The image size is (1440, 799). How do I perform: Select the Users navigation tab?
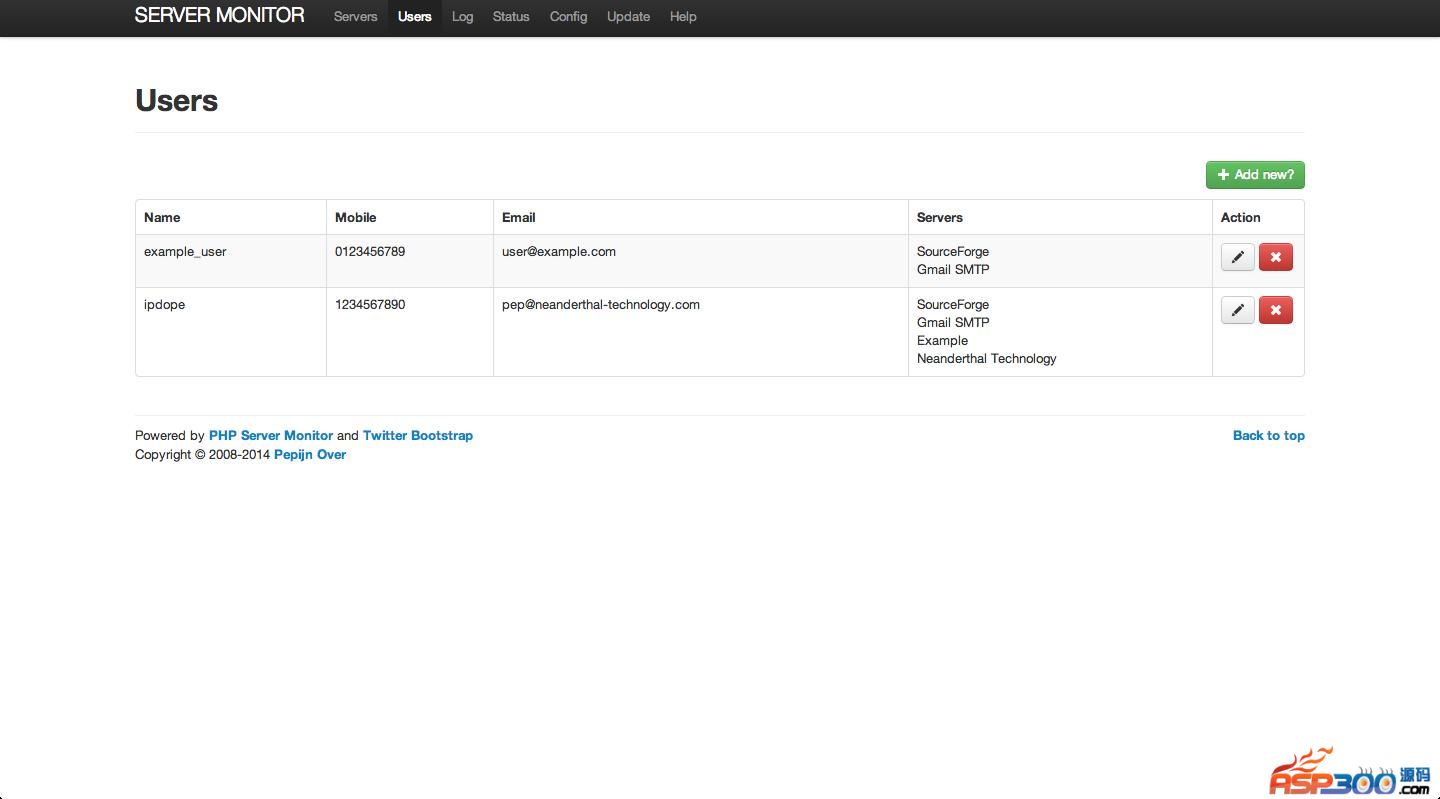(x=414, y=17)
